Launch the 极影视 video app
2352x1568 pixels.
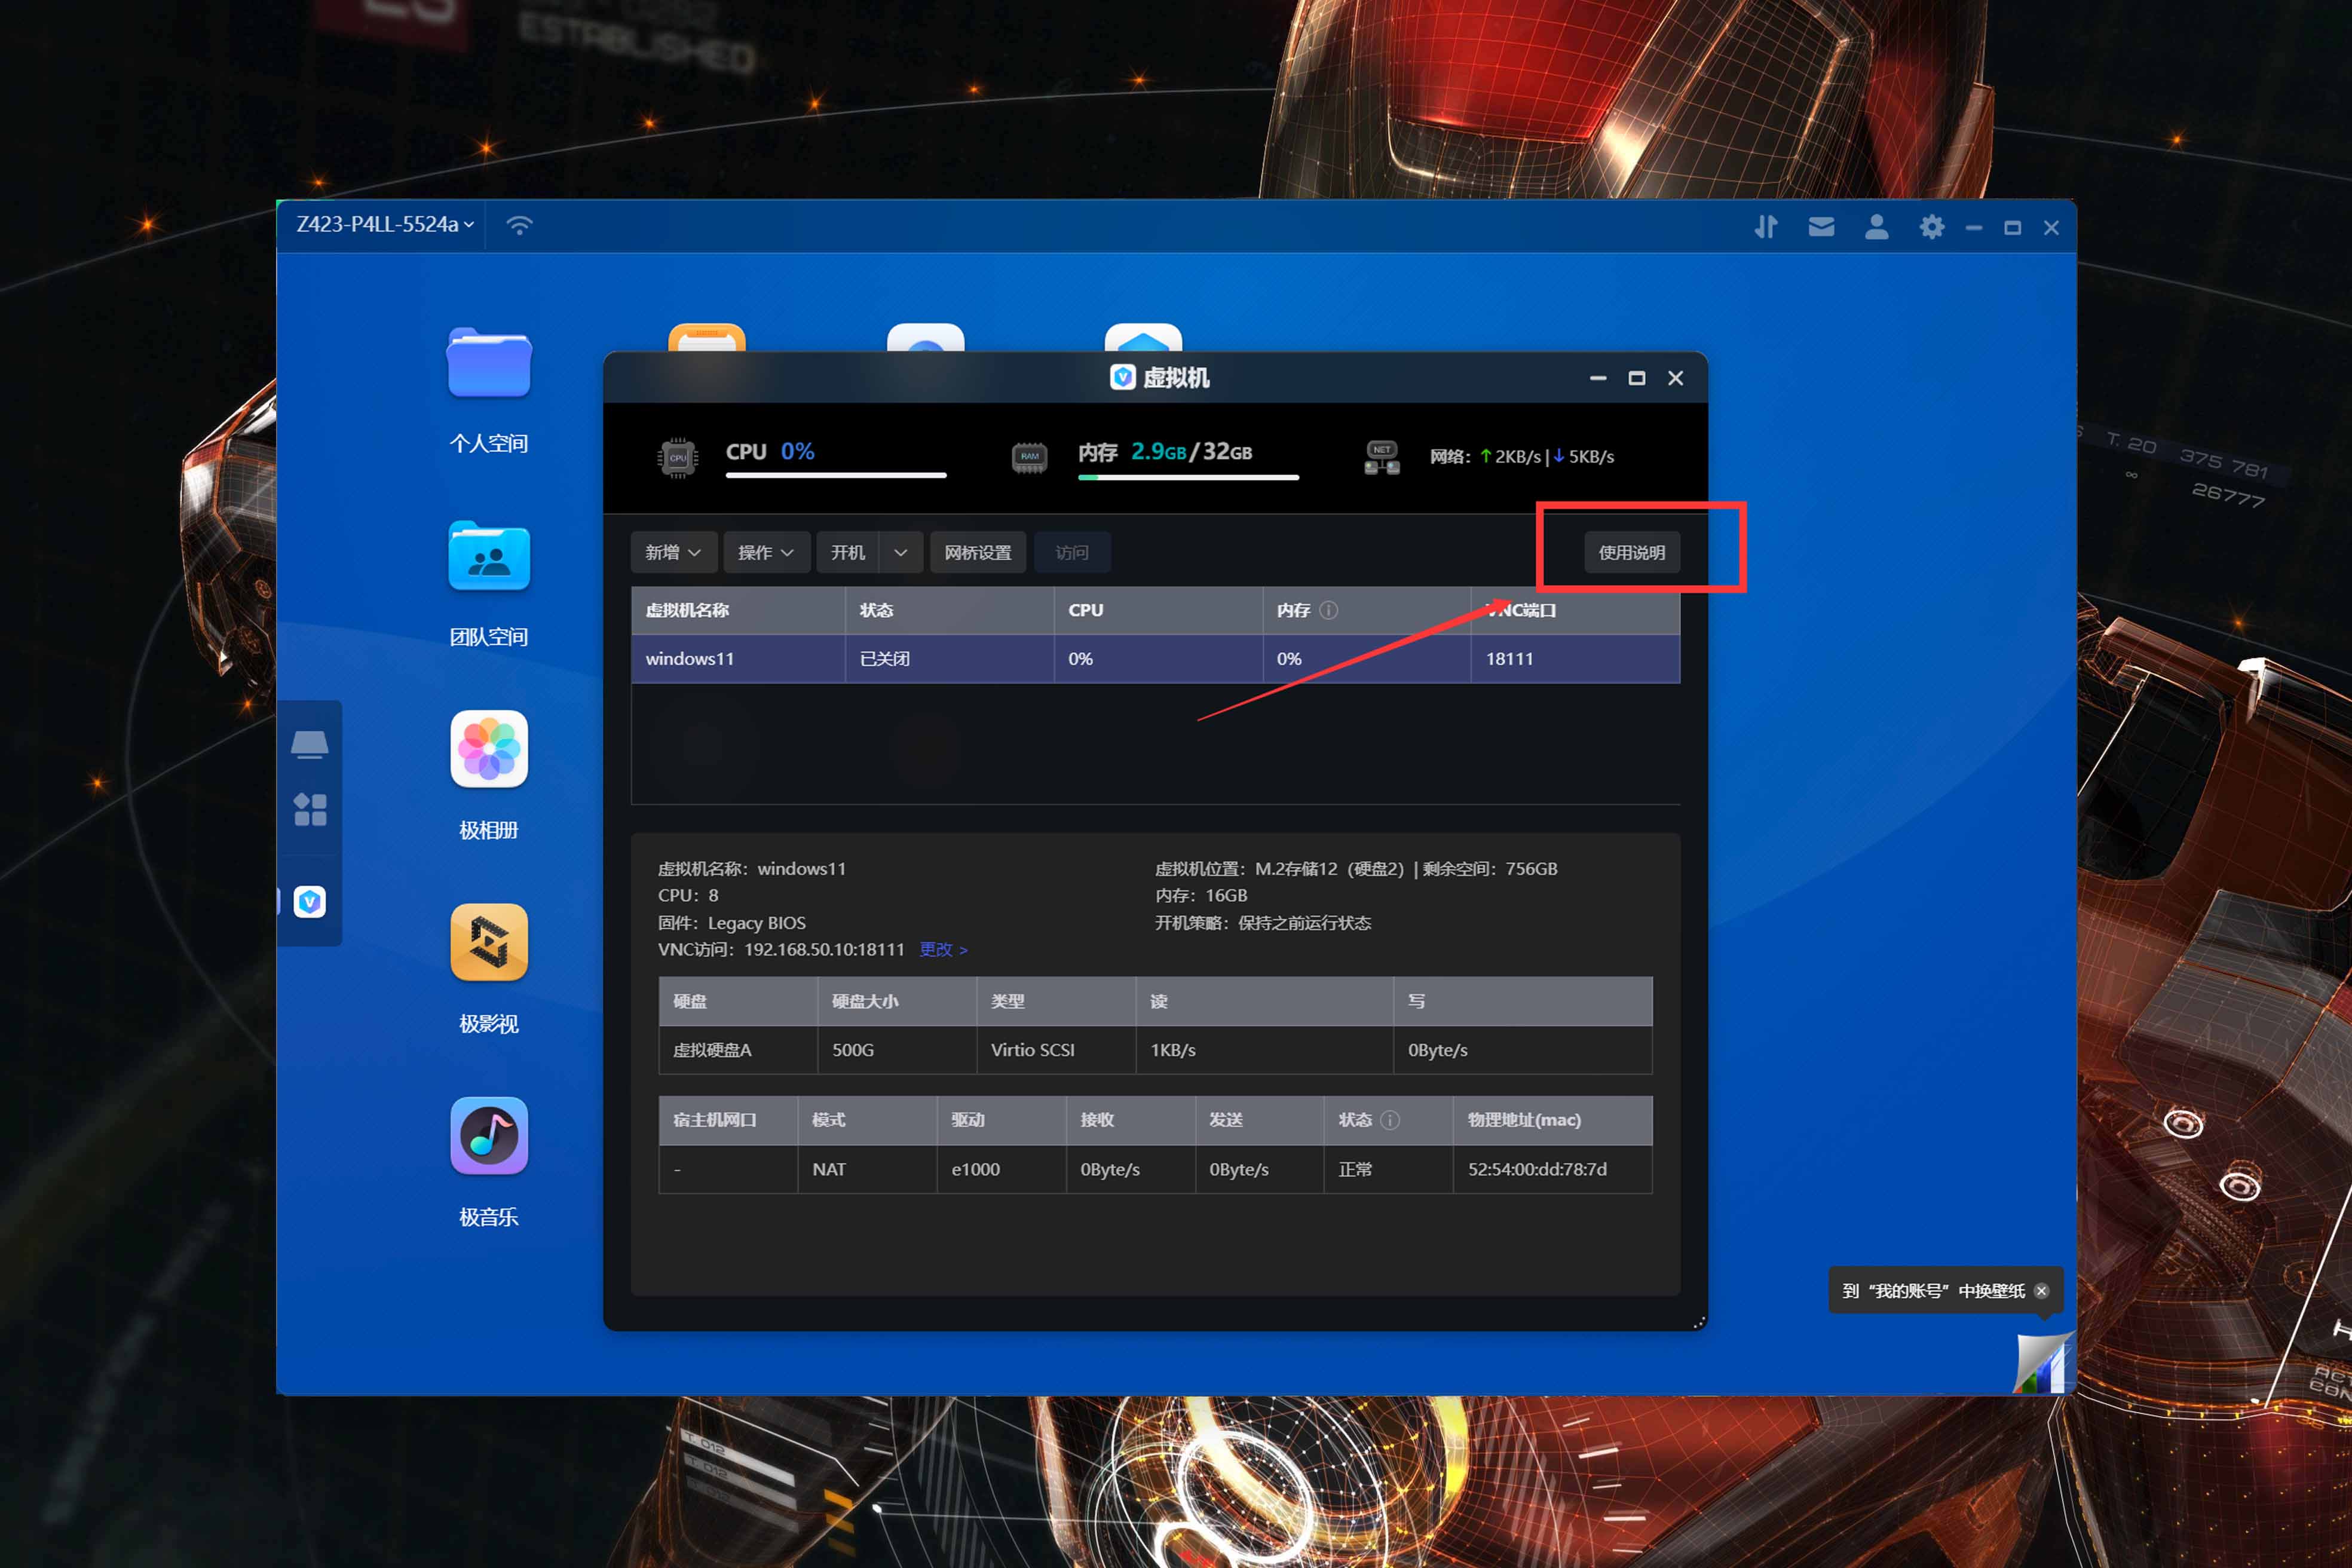[489, 942]
